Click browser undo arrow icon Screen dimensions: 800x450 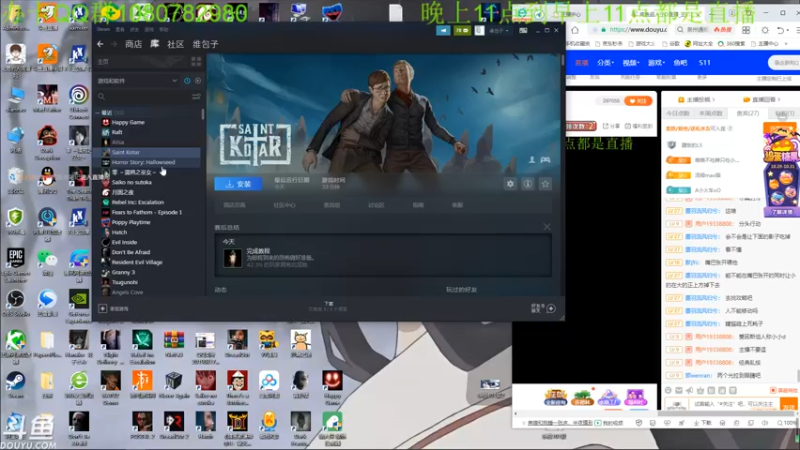click(x=779, y=30)
